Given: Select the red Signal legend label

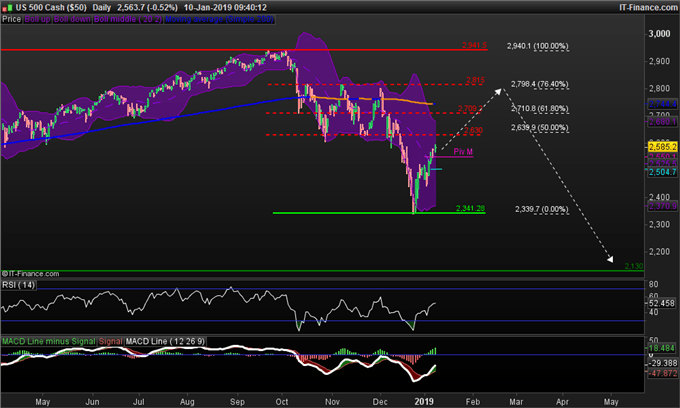Looking at the screenshot, I should (x=111, y=342).
